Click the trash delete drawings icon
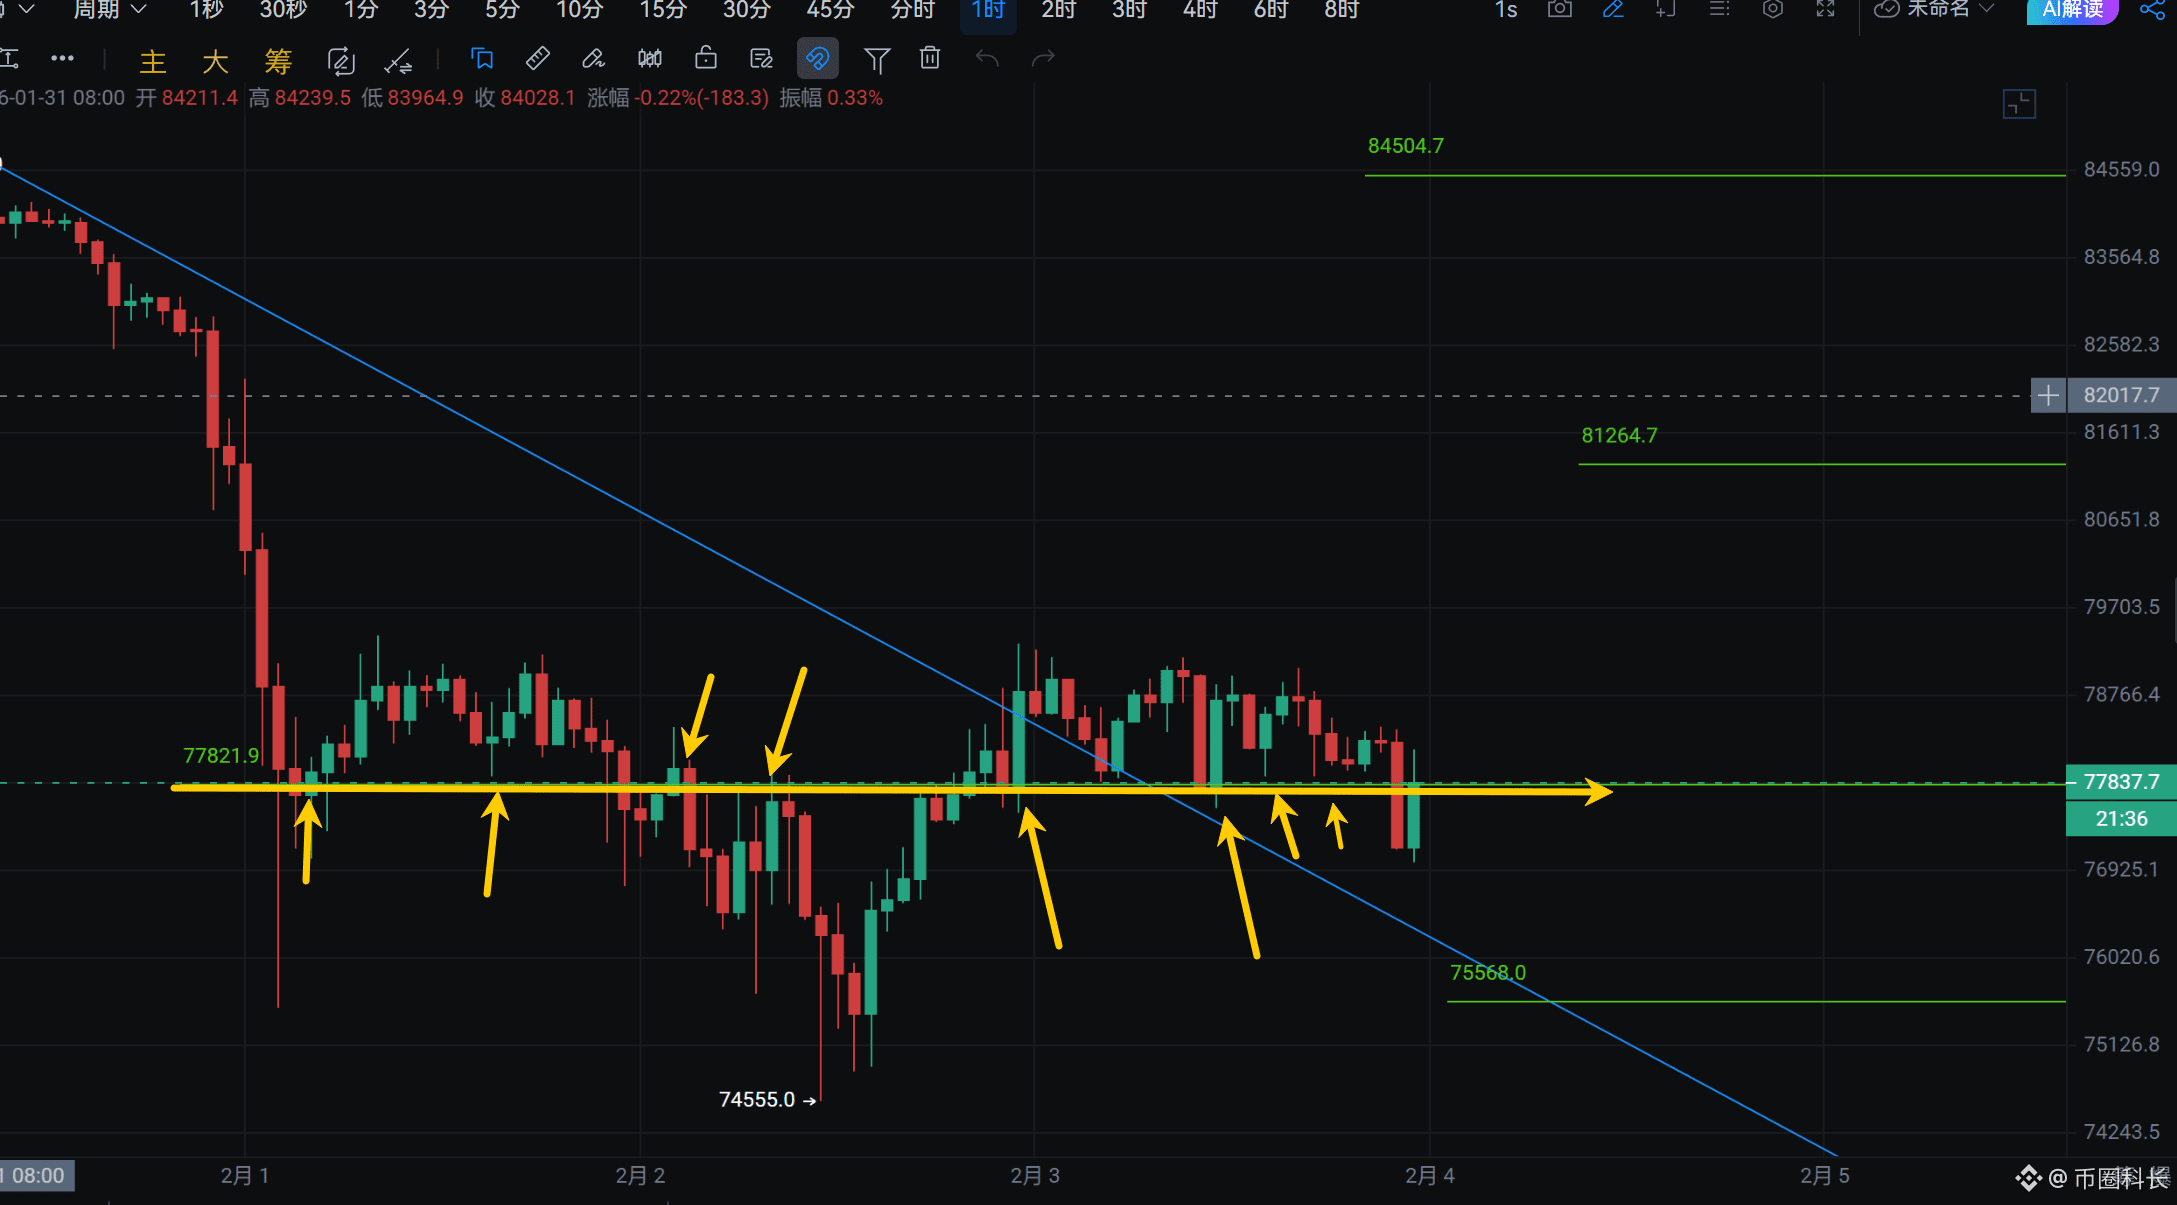The width and height of the screenshot is (2177, 1205). [x=930, y=59]
